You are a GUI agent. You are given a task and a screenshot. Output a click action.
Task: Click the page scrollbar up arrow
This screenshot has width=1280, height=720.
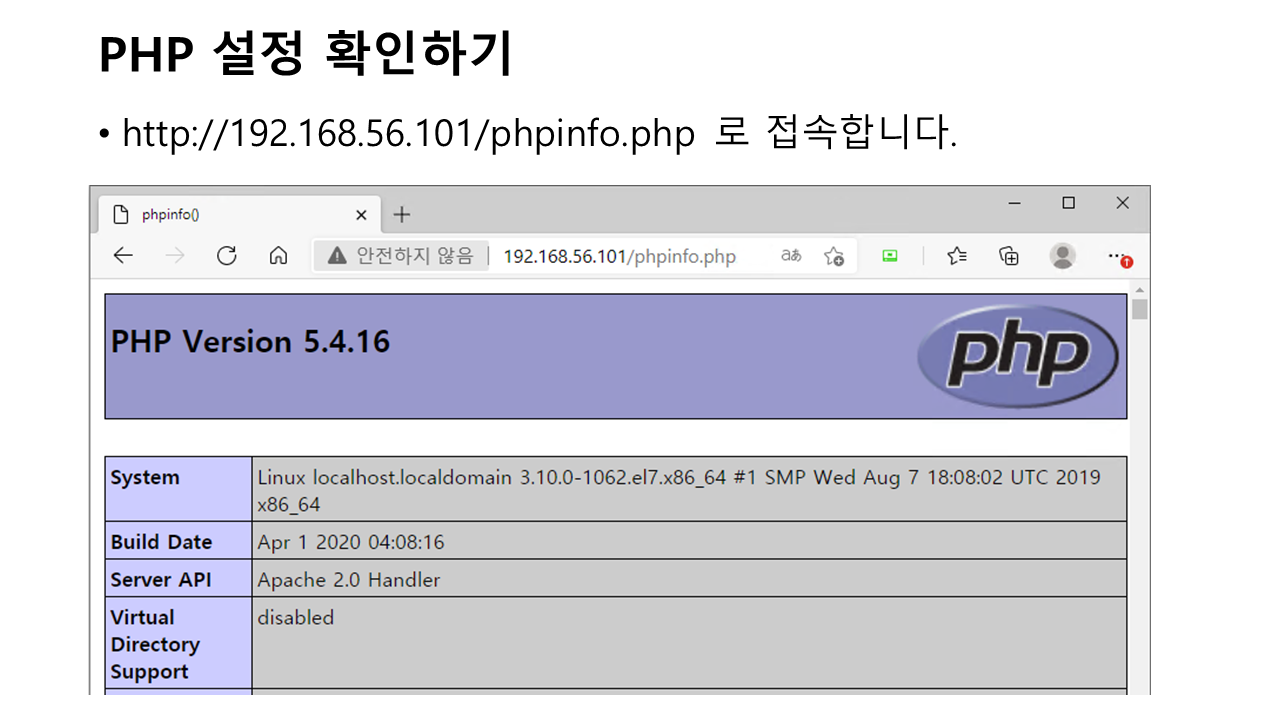(1139, 290)
